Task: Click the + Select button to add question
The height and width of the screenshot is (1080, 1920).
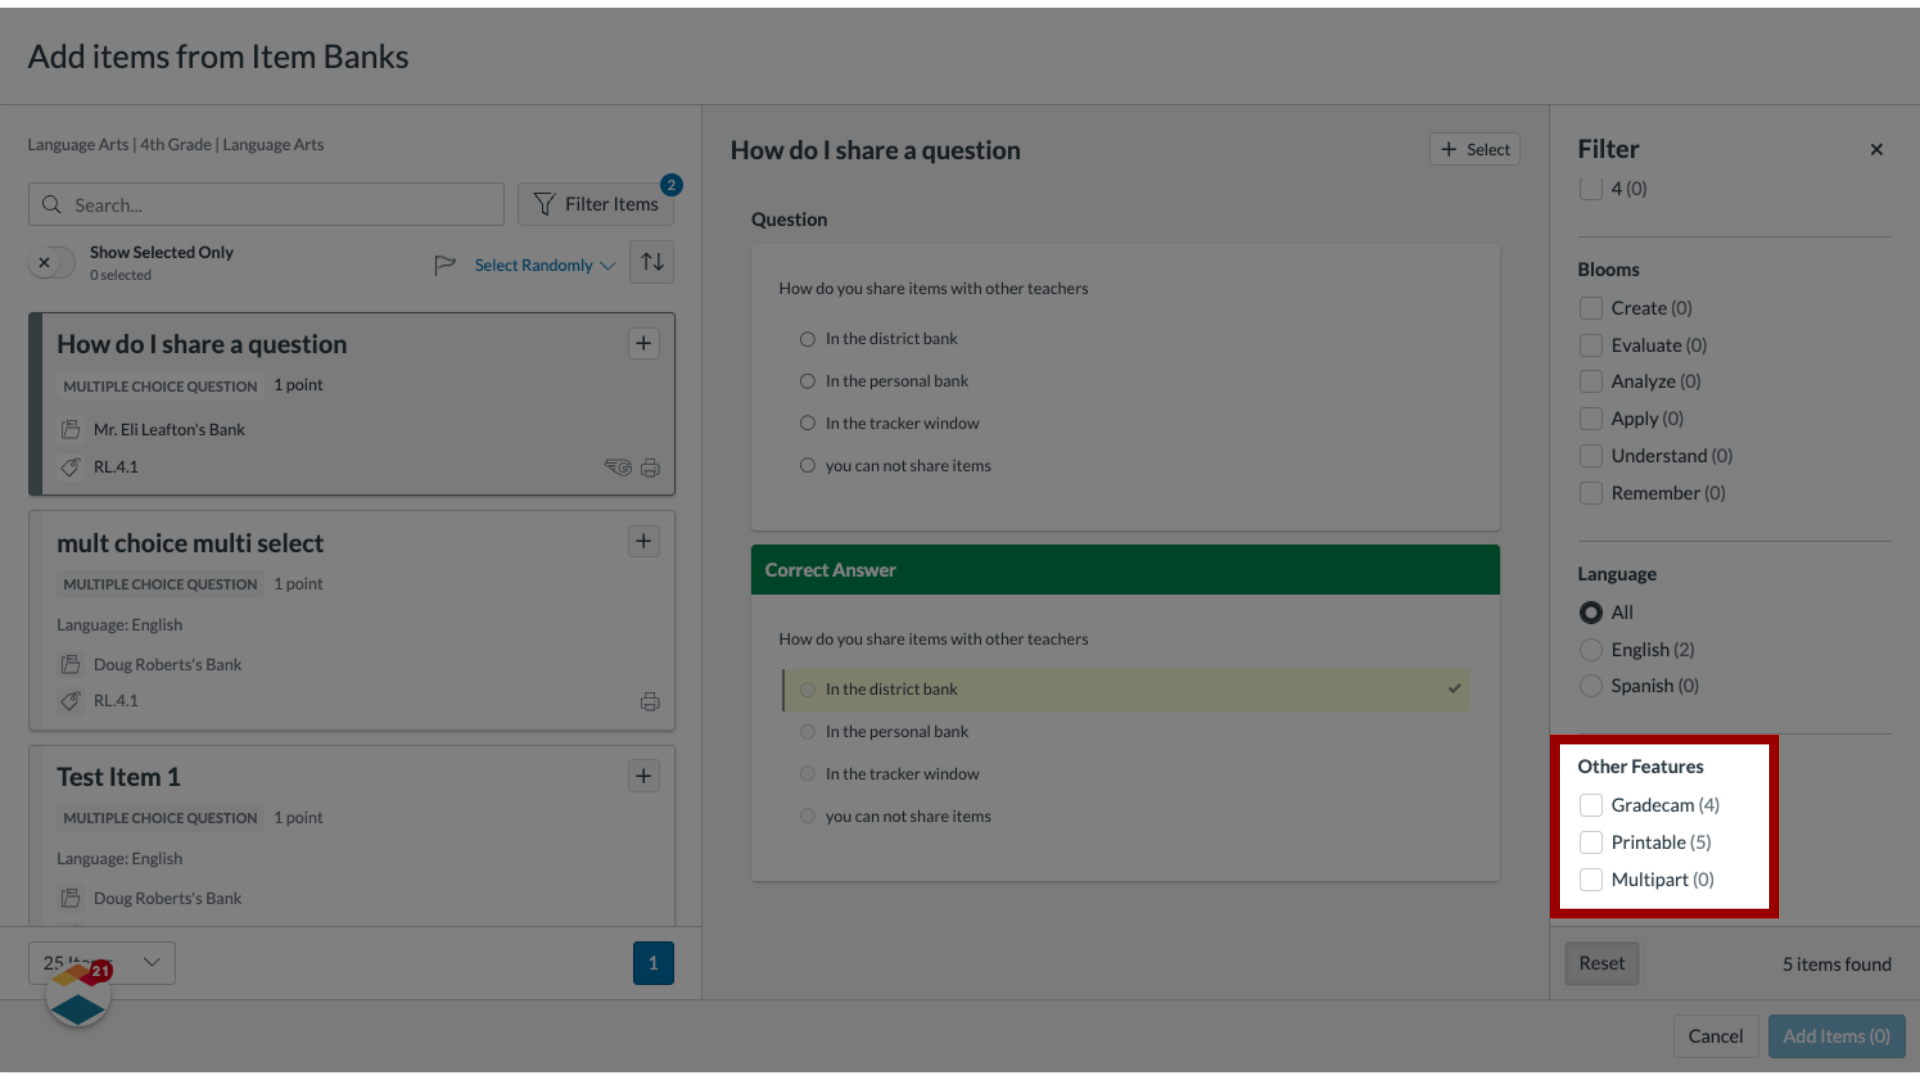Action: click(x=1474, y=148)
